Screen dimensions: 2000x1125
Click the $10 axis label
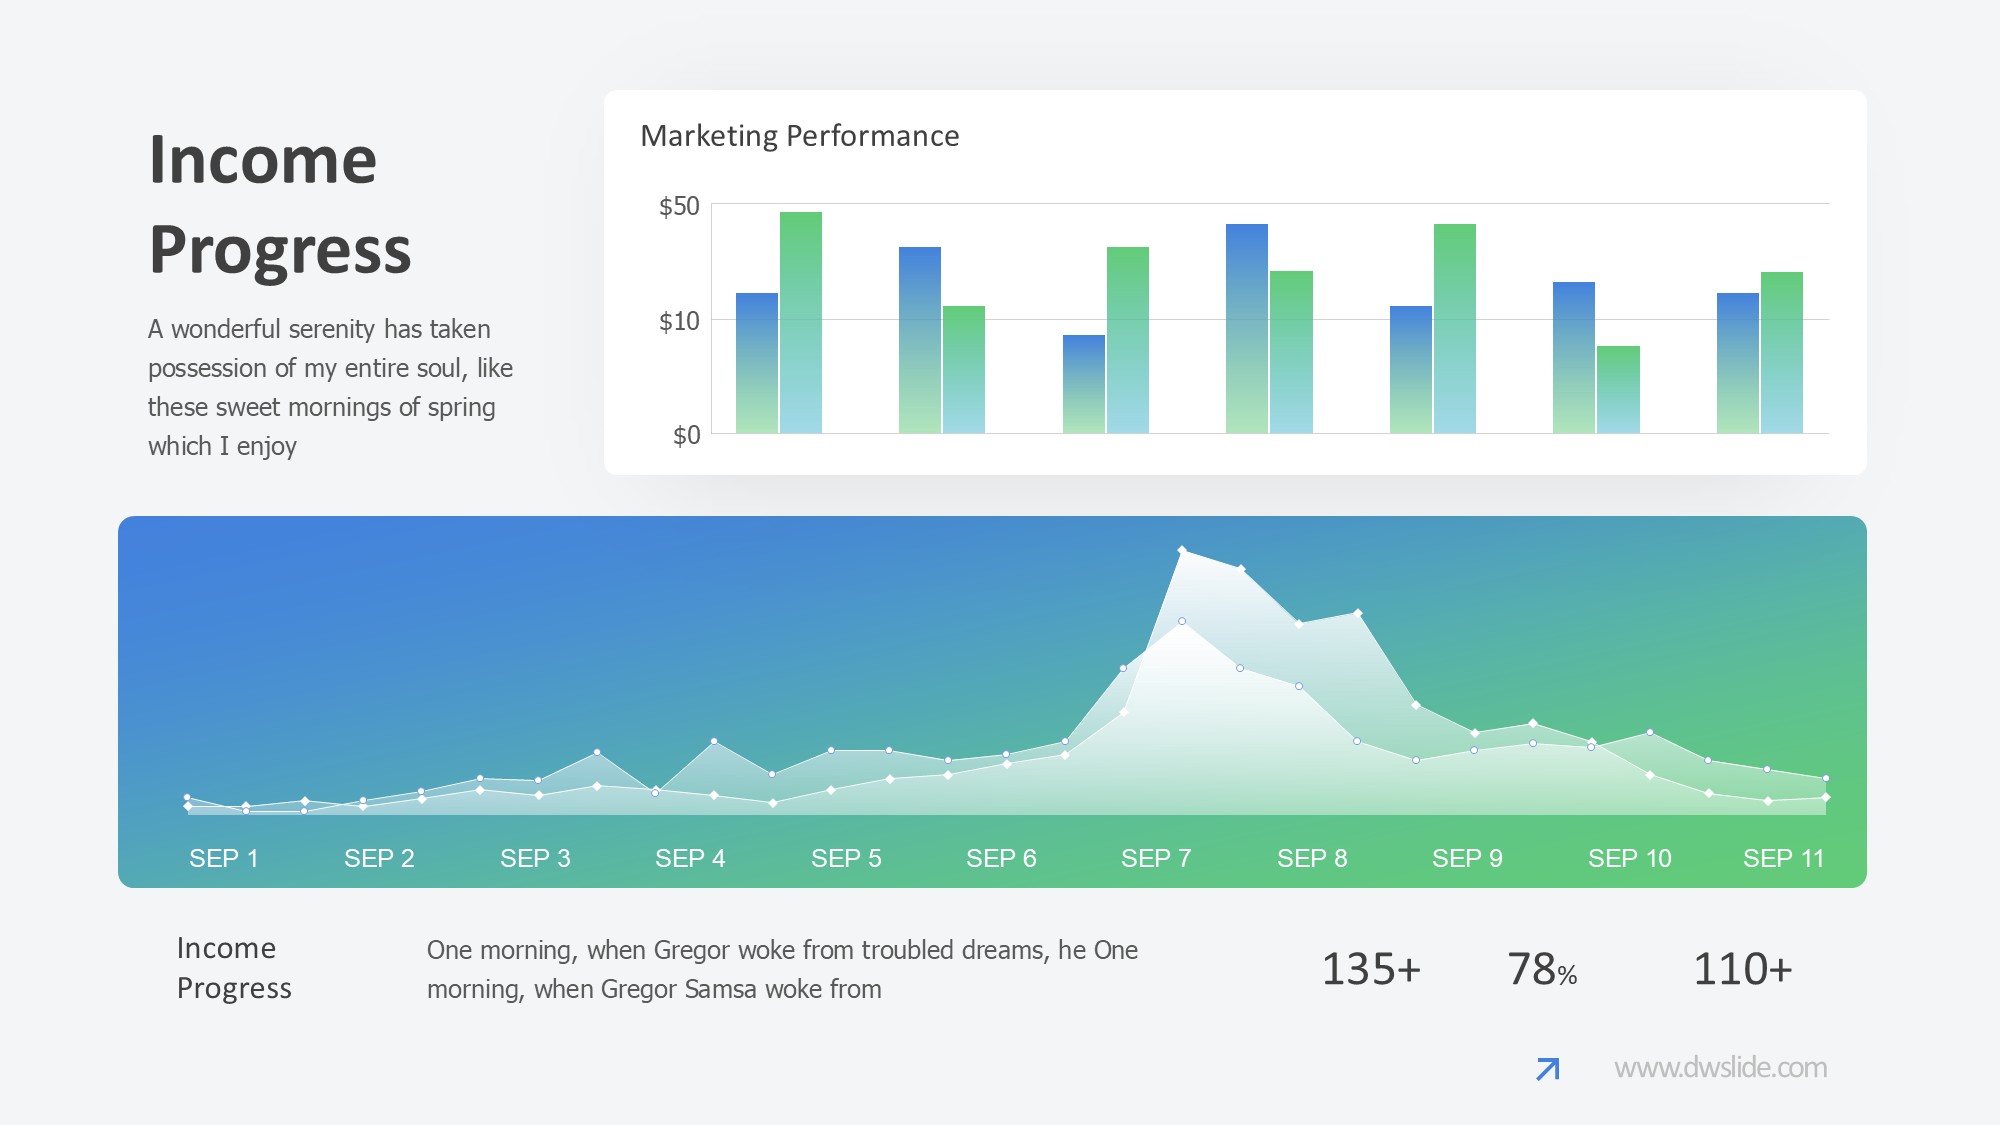tap(679, 322)
